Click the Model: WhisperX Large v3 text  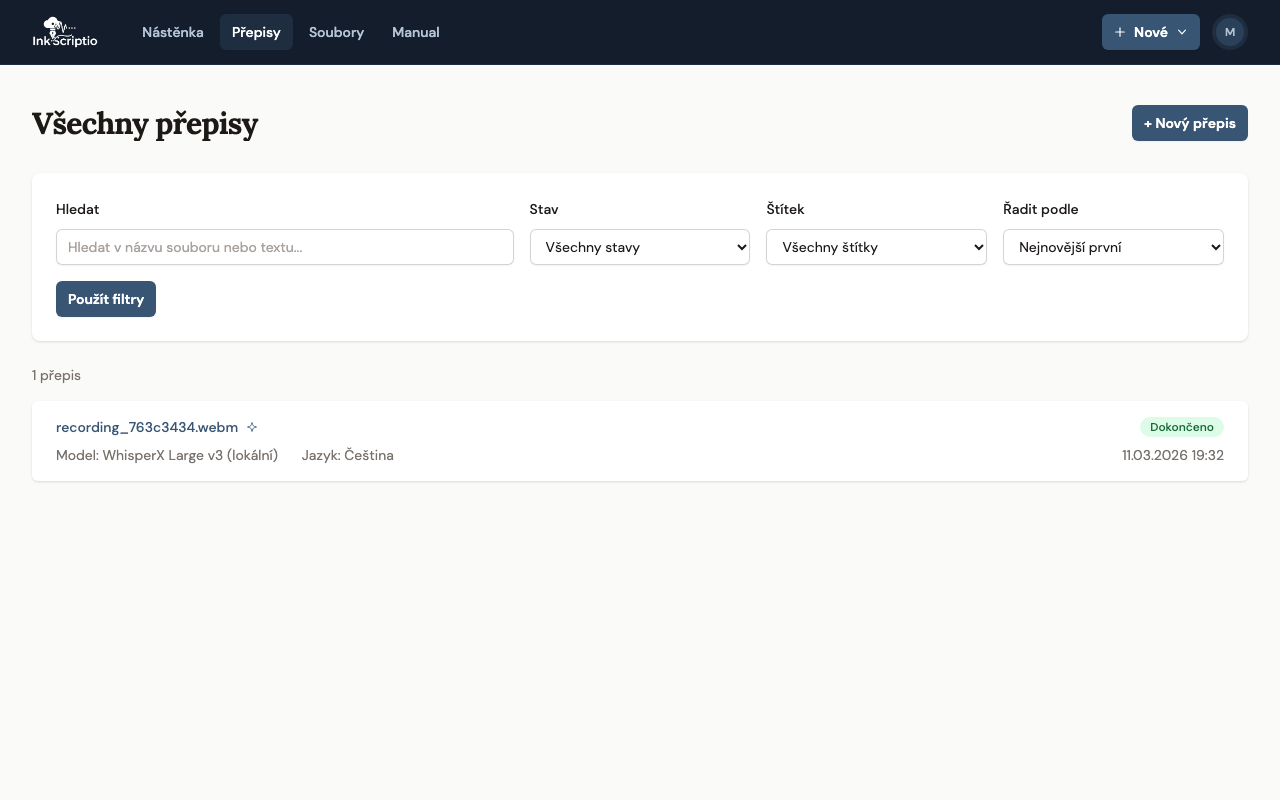167,455
